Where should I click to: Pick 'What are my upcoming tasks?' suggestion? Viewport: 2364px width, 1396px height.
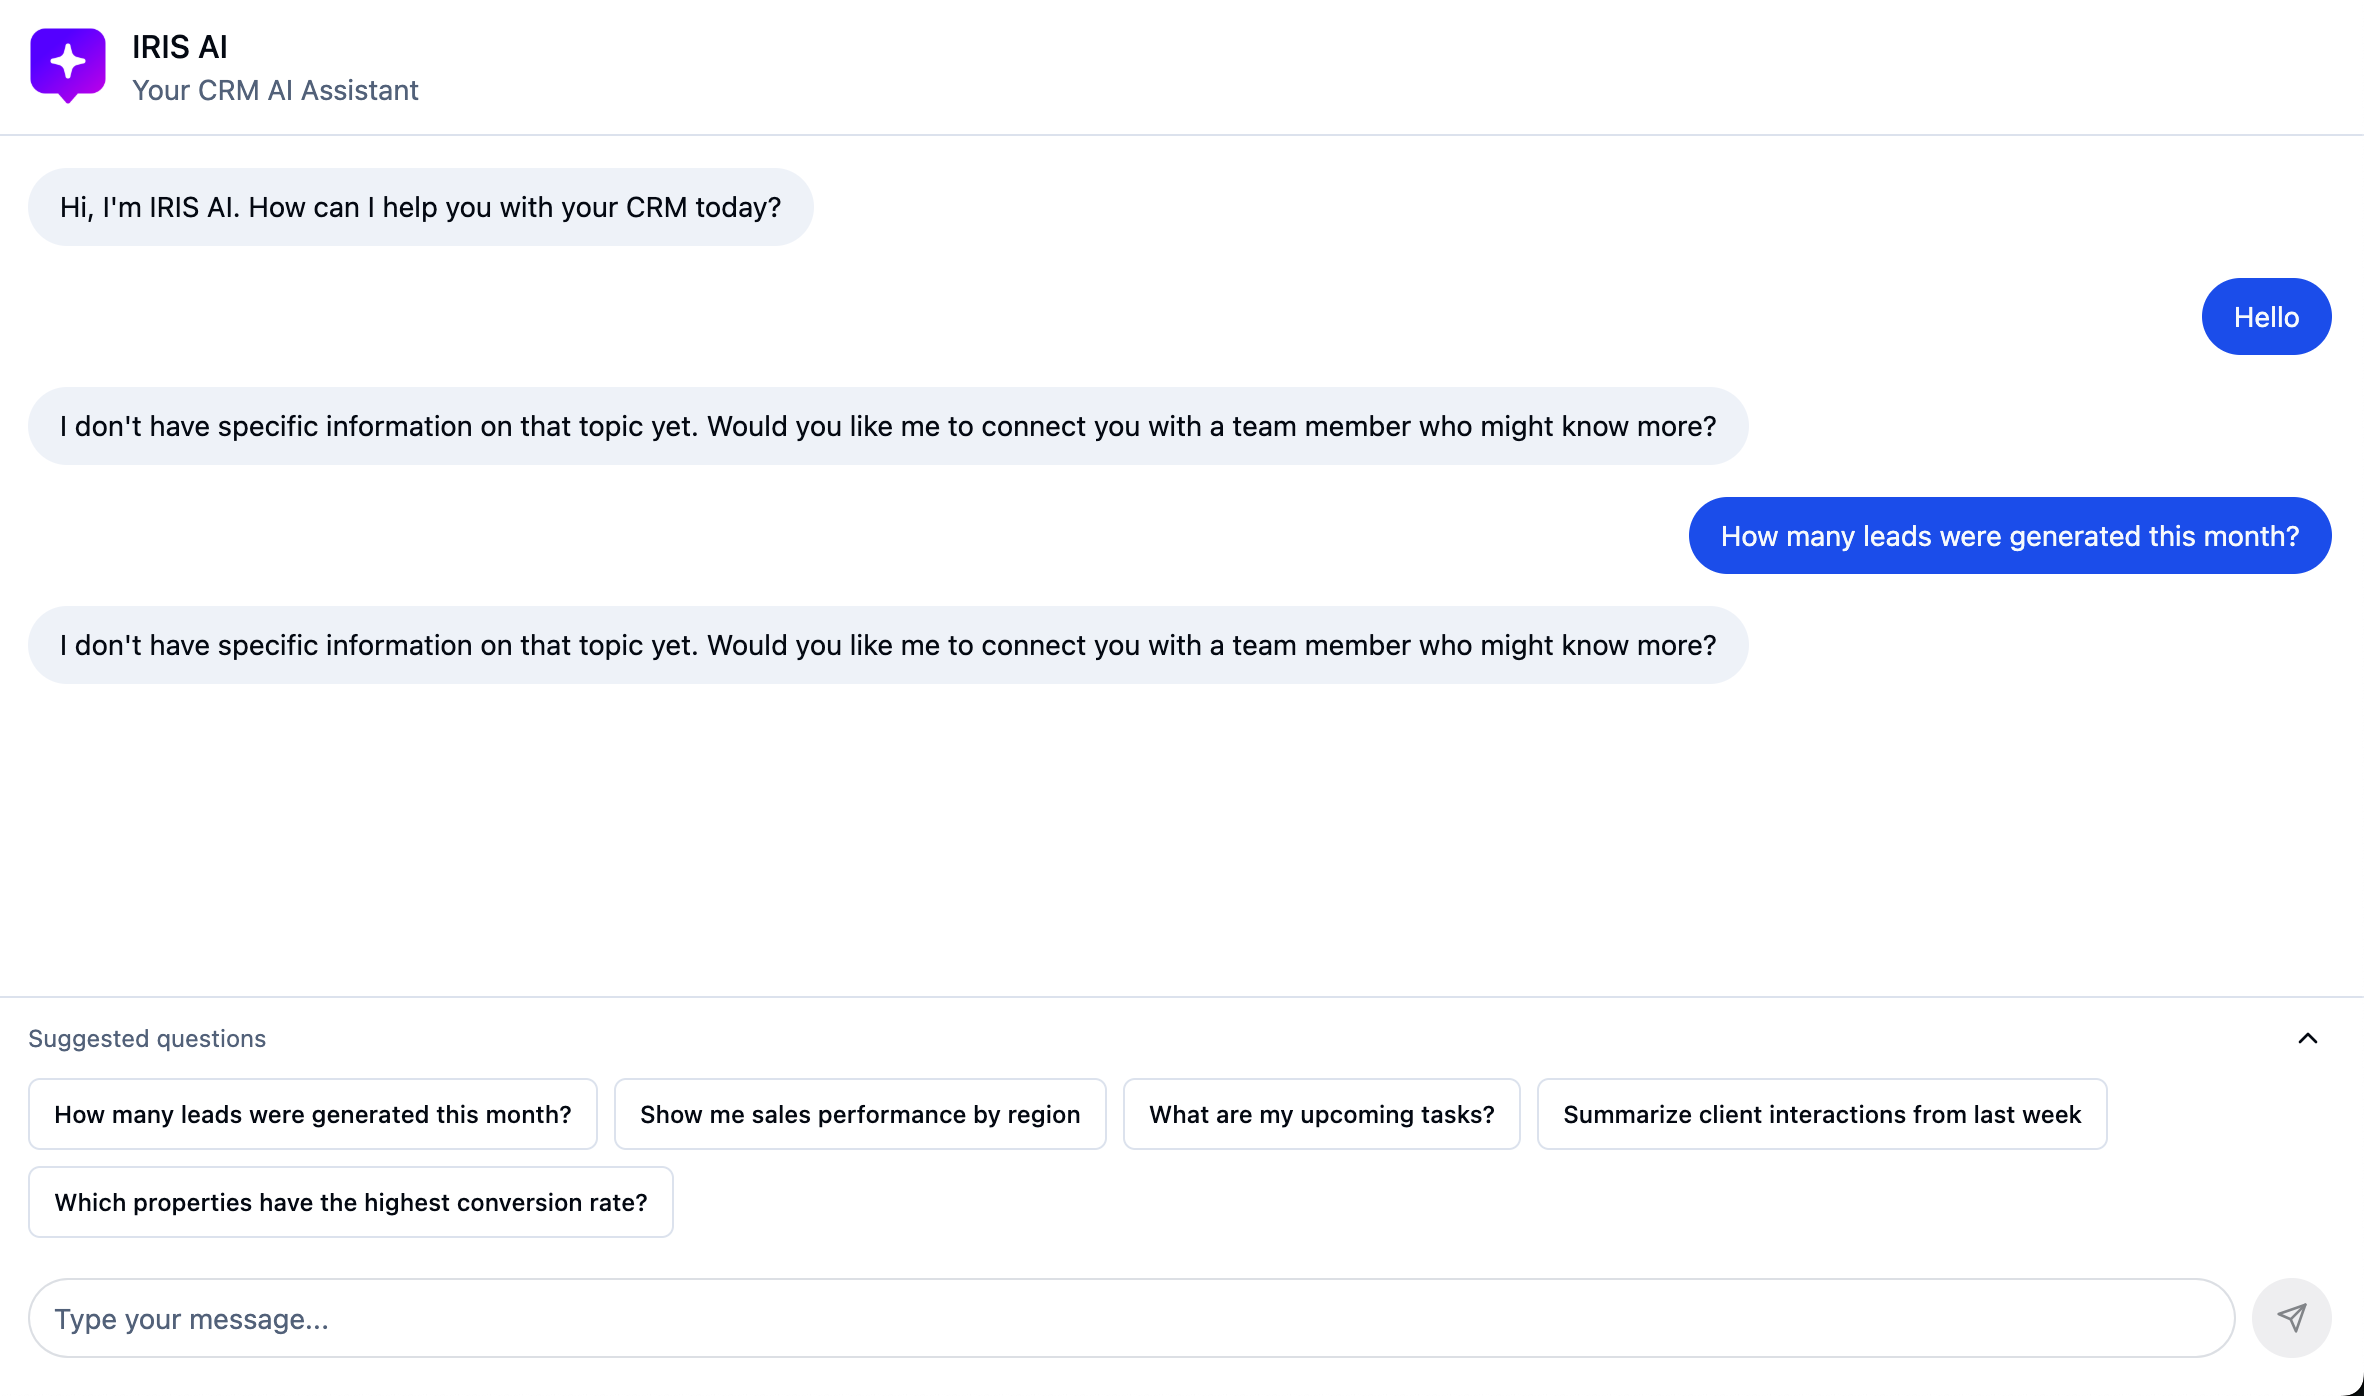(1321, 1114)
